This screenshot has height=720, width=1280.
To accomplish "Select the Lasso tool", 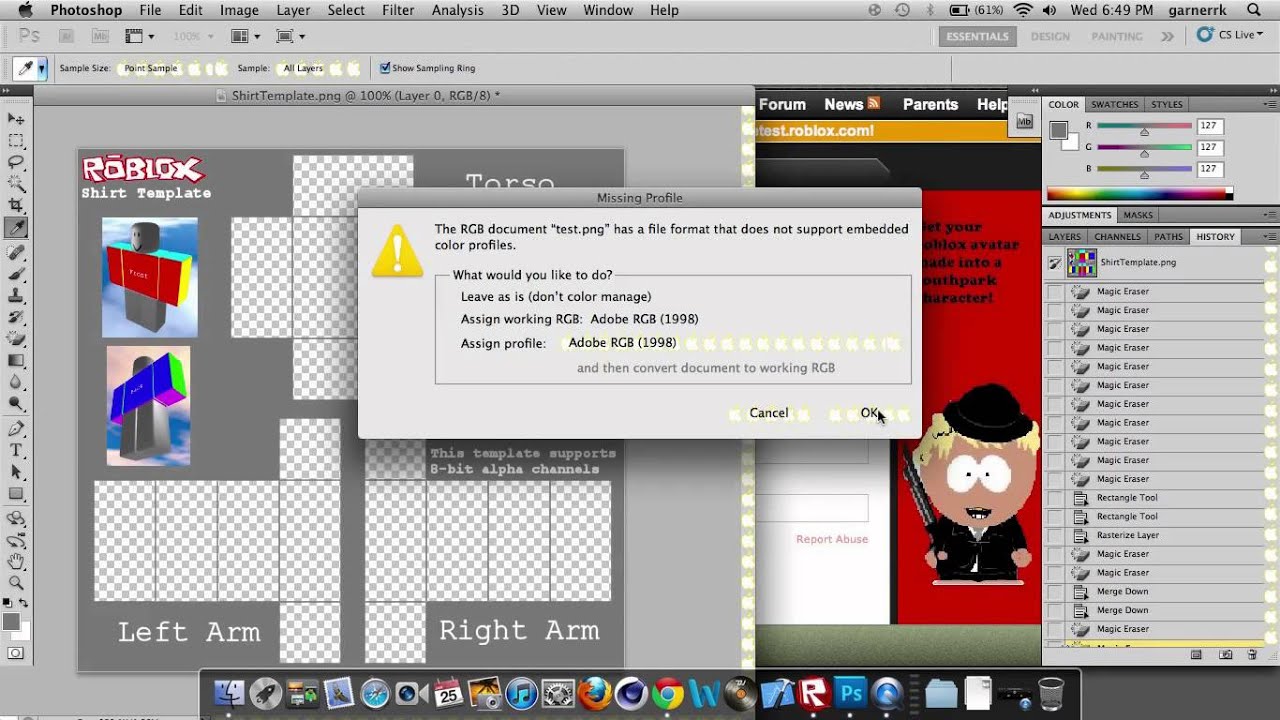I will point(16,162).
